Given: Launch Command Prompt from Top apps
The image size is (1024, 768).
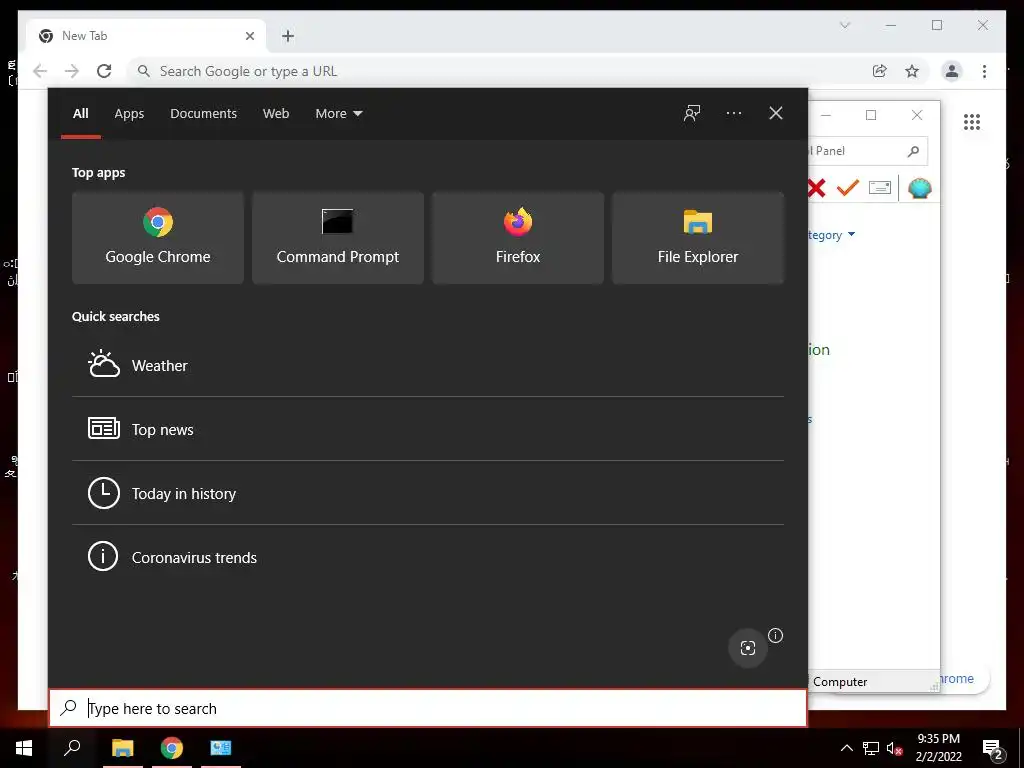Looking at the screenshot, I should [338, 238].
